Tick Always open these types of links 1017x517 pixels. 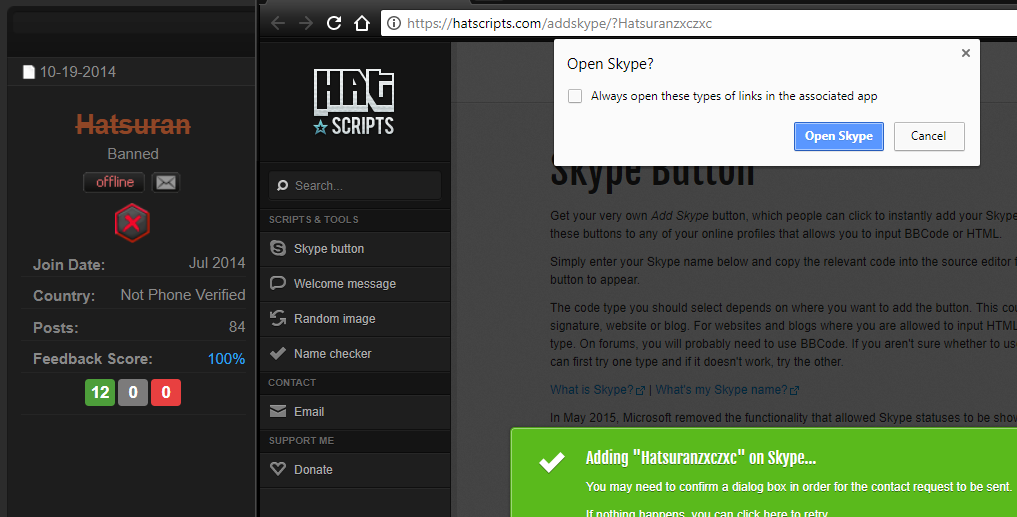coord(575,96)
